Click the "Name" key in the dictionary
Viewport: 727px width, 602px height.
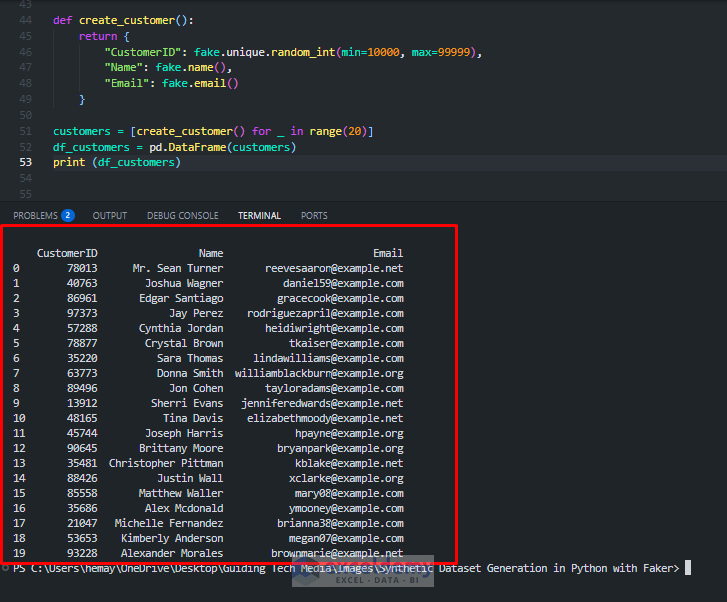123,67
